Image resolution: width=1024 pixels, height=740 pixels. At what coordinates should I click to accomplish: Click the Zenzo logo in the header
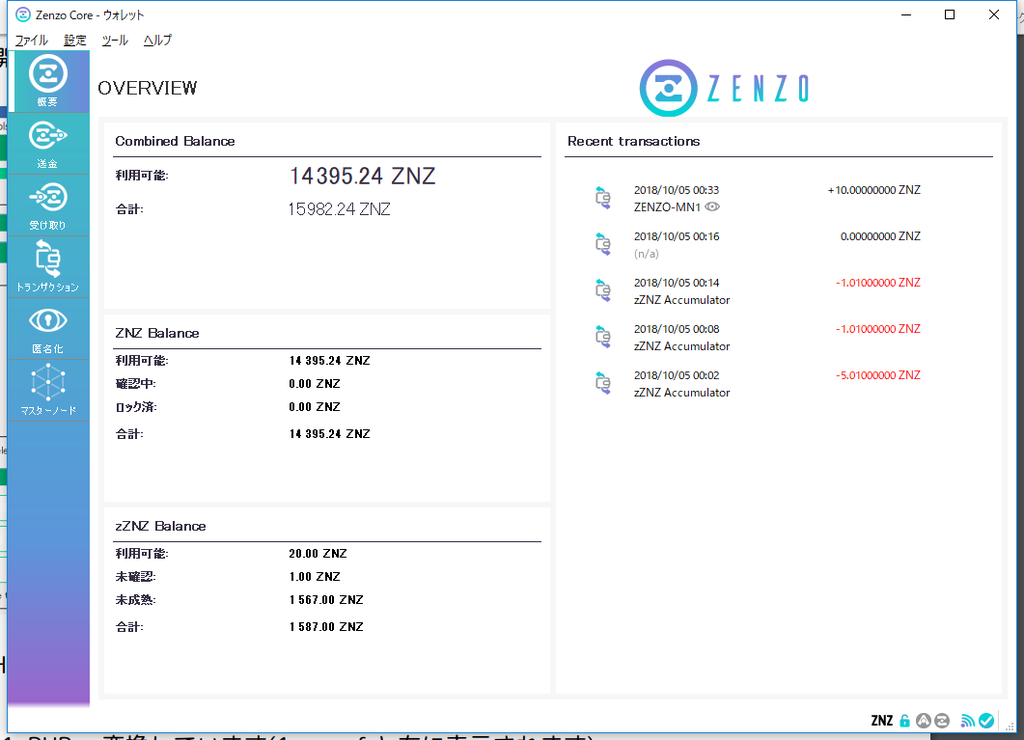[x=725, y=88]
